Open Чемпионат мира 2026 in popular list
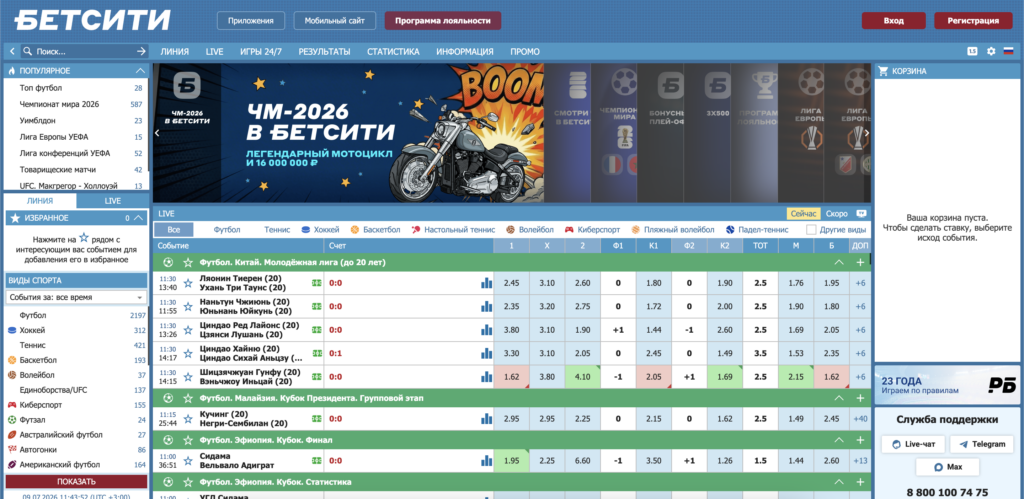This screenshot has width=1024, height=499. (x=59, y=104)
